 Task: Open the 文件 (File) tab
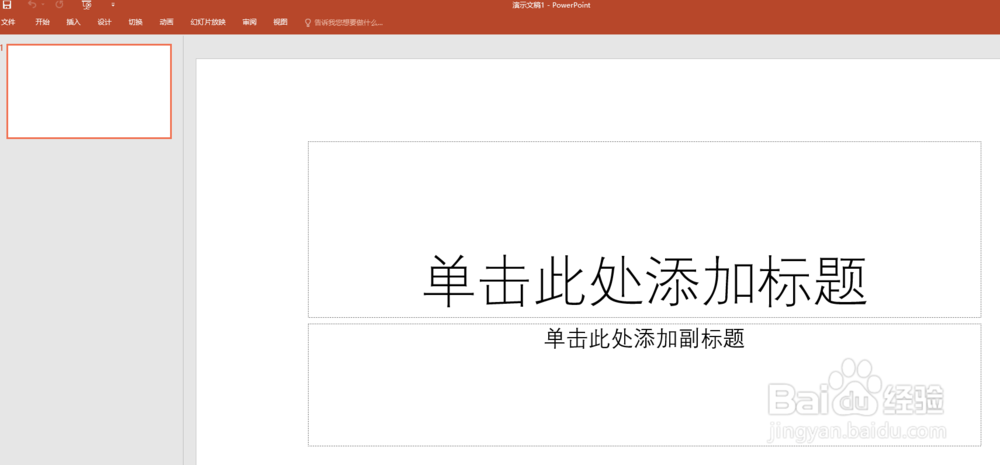(x=8, y=22)
